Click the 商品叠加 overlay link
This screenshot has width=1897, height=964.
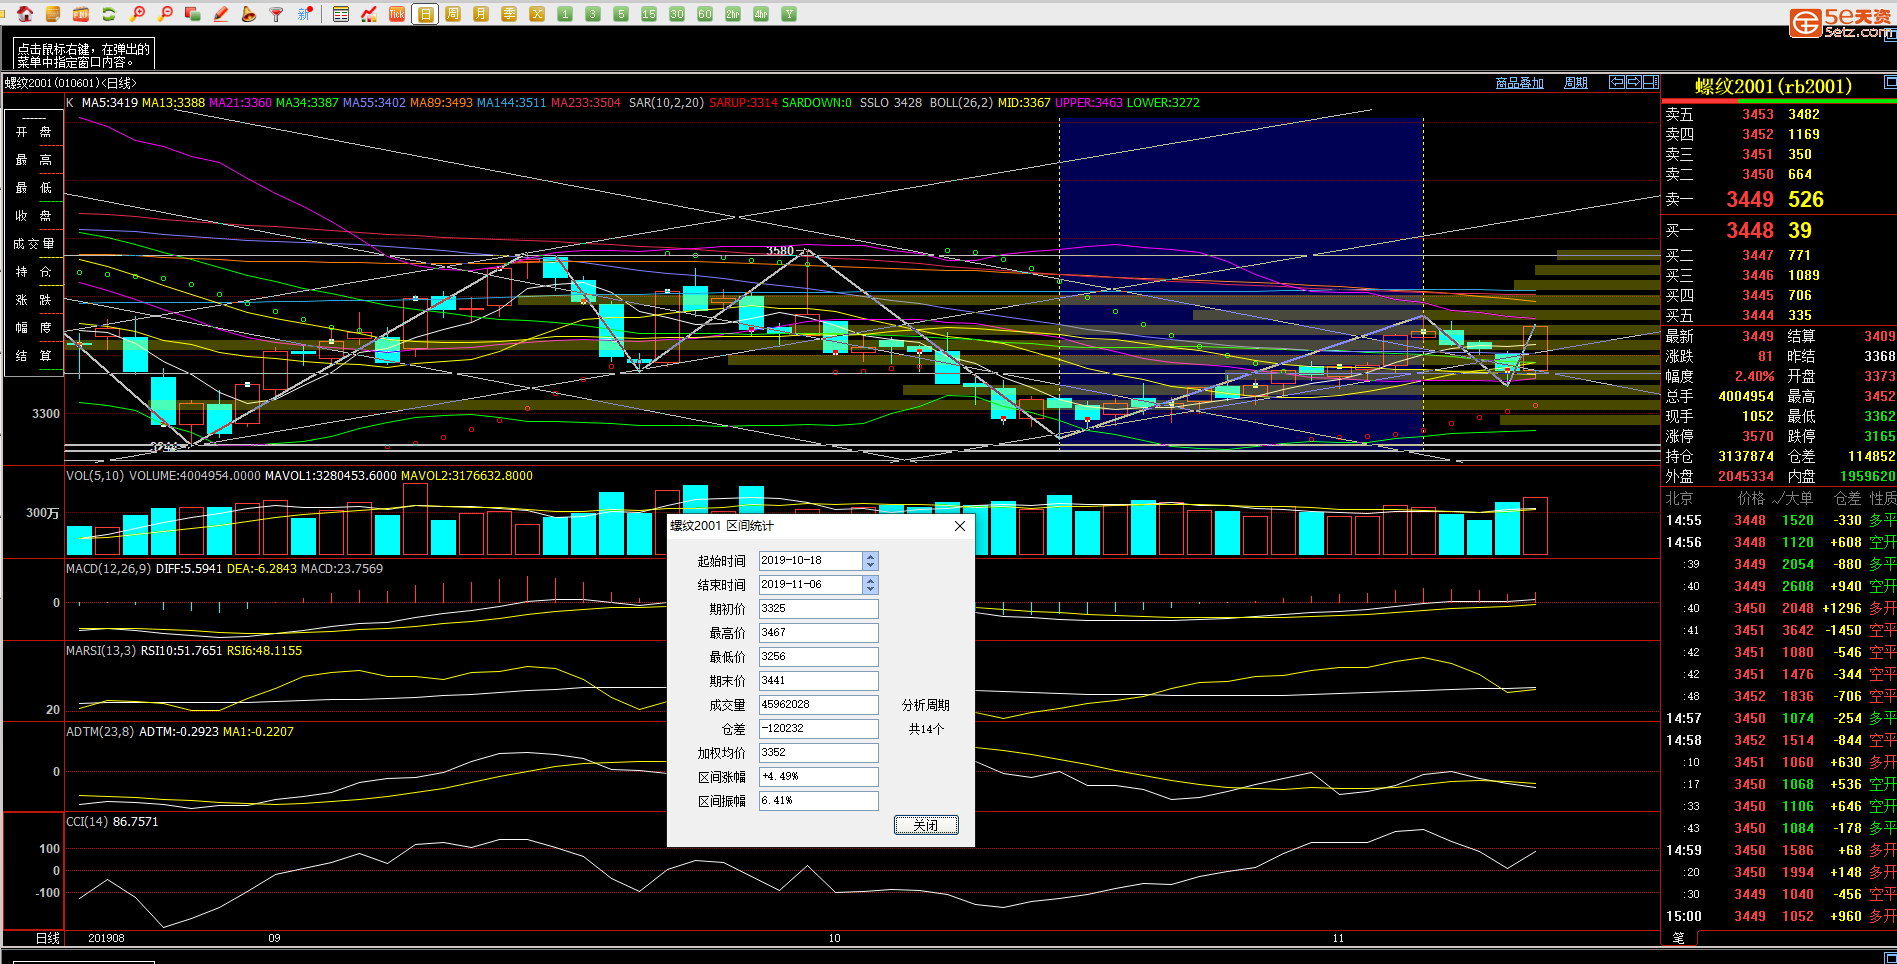(1519, 83)
